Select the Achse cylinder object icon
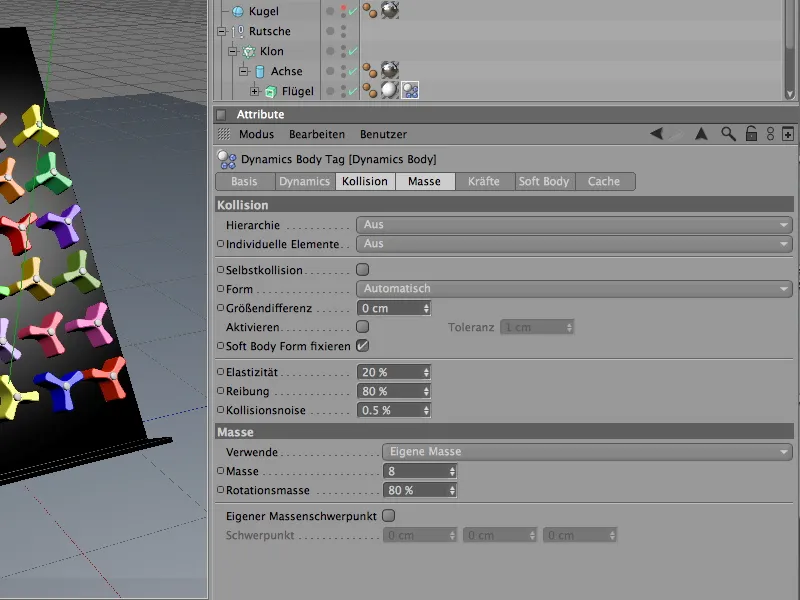 [x=260, y=71]
